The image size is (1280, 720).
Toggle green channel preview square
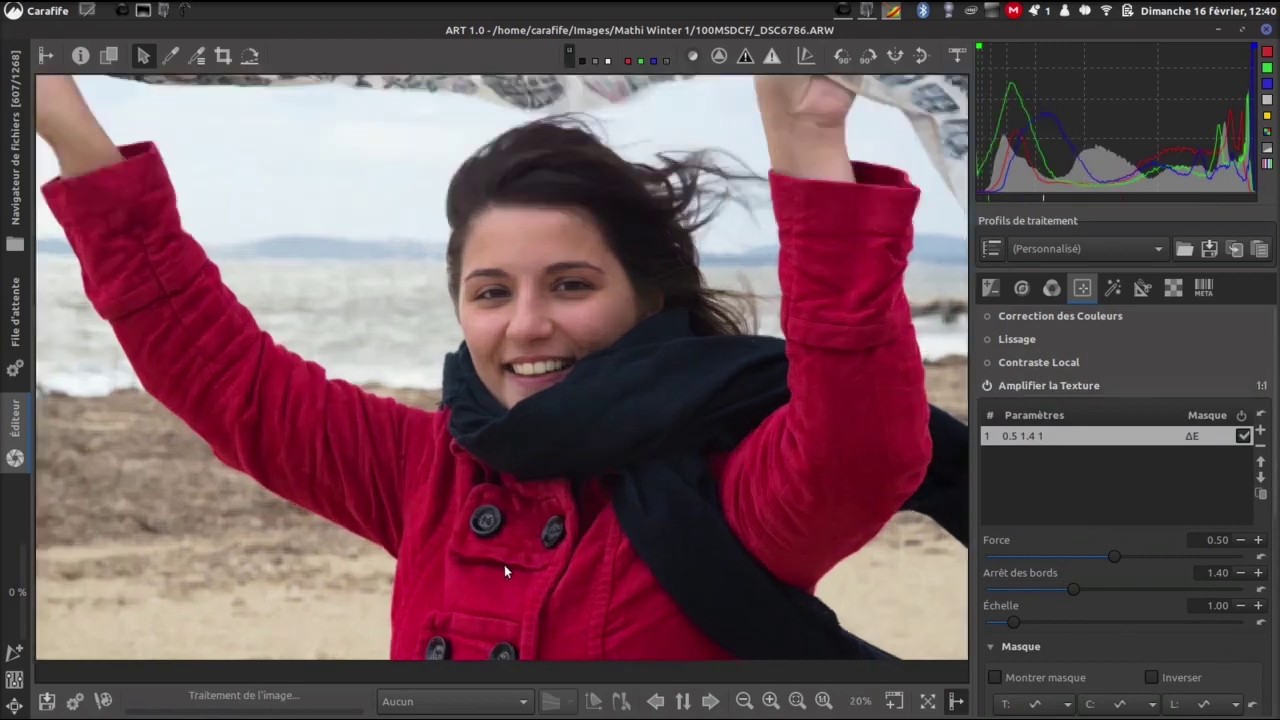click(640, 61)
